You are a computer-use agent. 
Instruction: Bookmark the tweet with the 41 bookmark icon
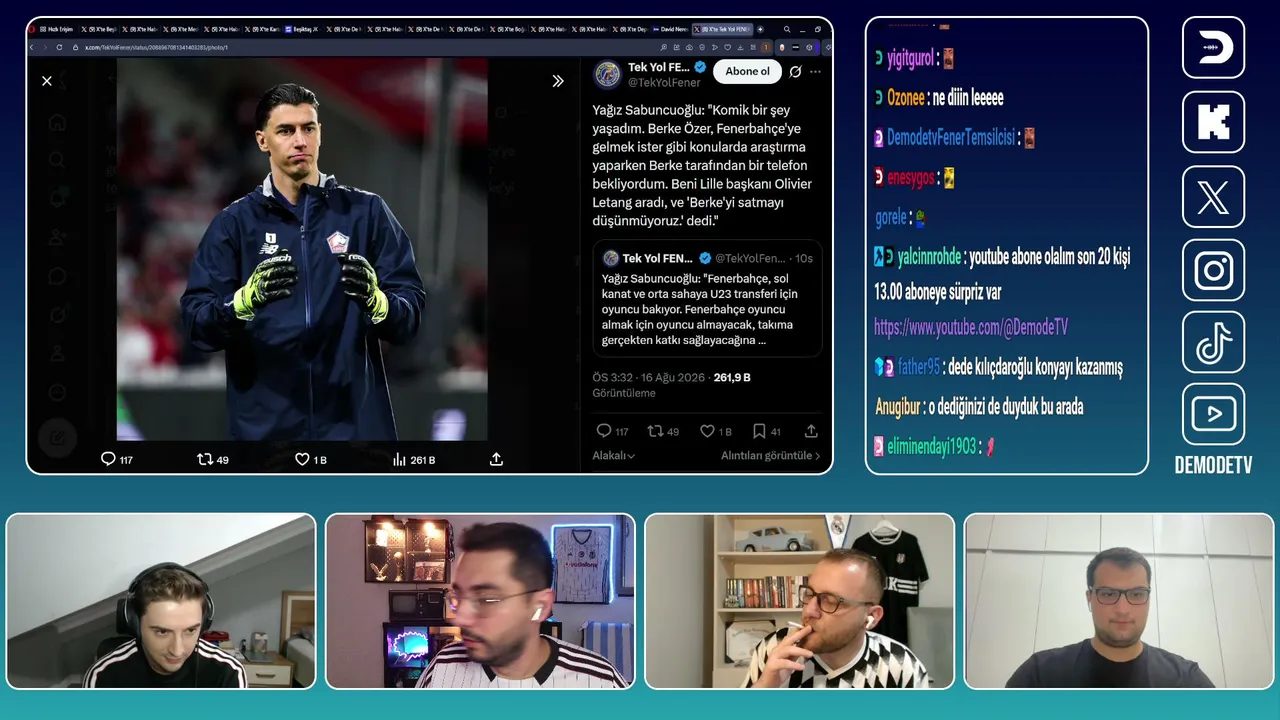point(759,431)
